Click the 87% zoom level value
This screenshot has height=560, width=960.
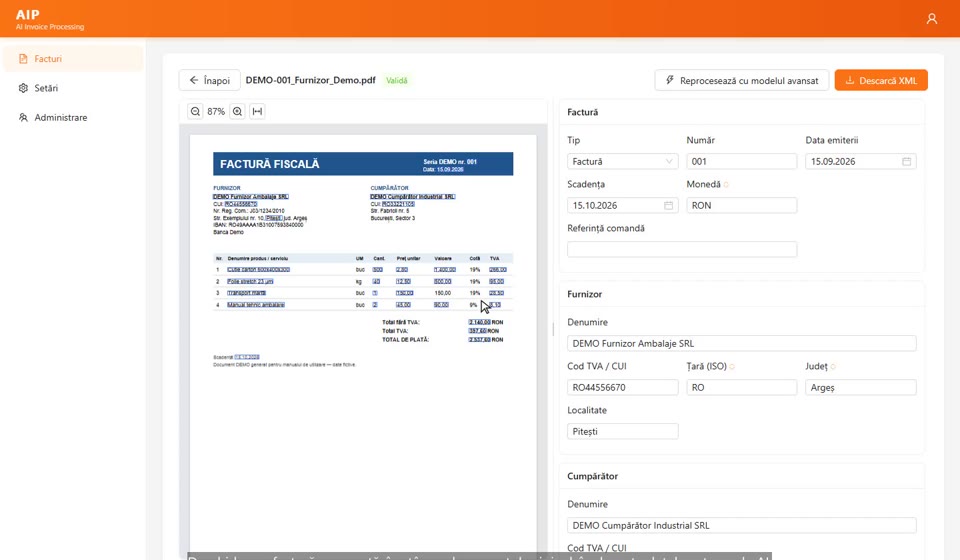pyautogui.click(x=216, y=111)
